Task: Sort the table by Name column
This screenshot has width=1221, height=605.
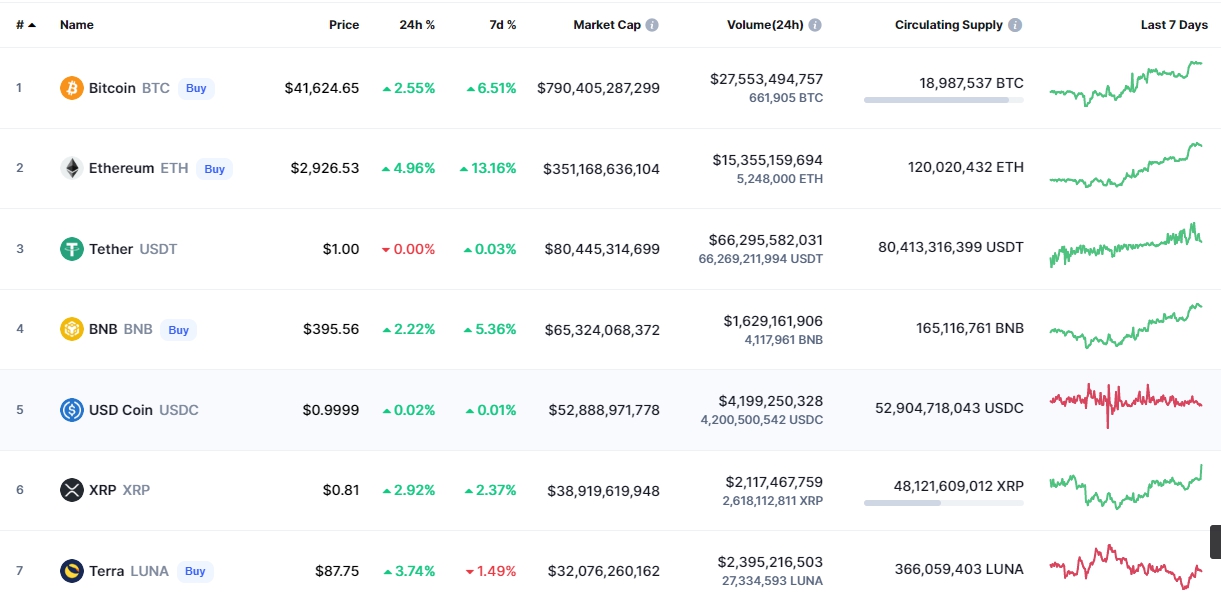Action: pyautogui.click(x=77, y=25)
